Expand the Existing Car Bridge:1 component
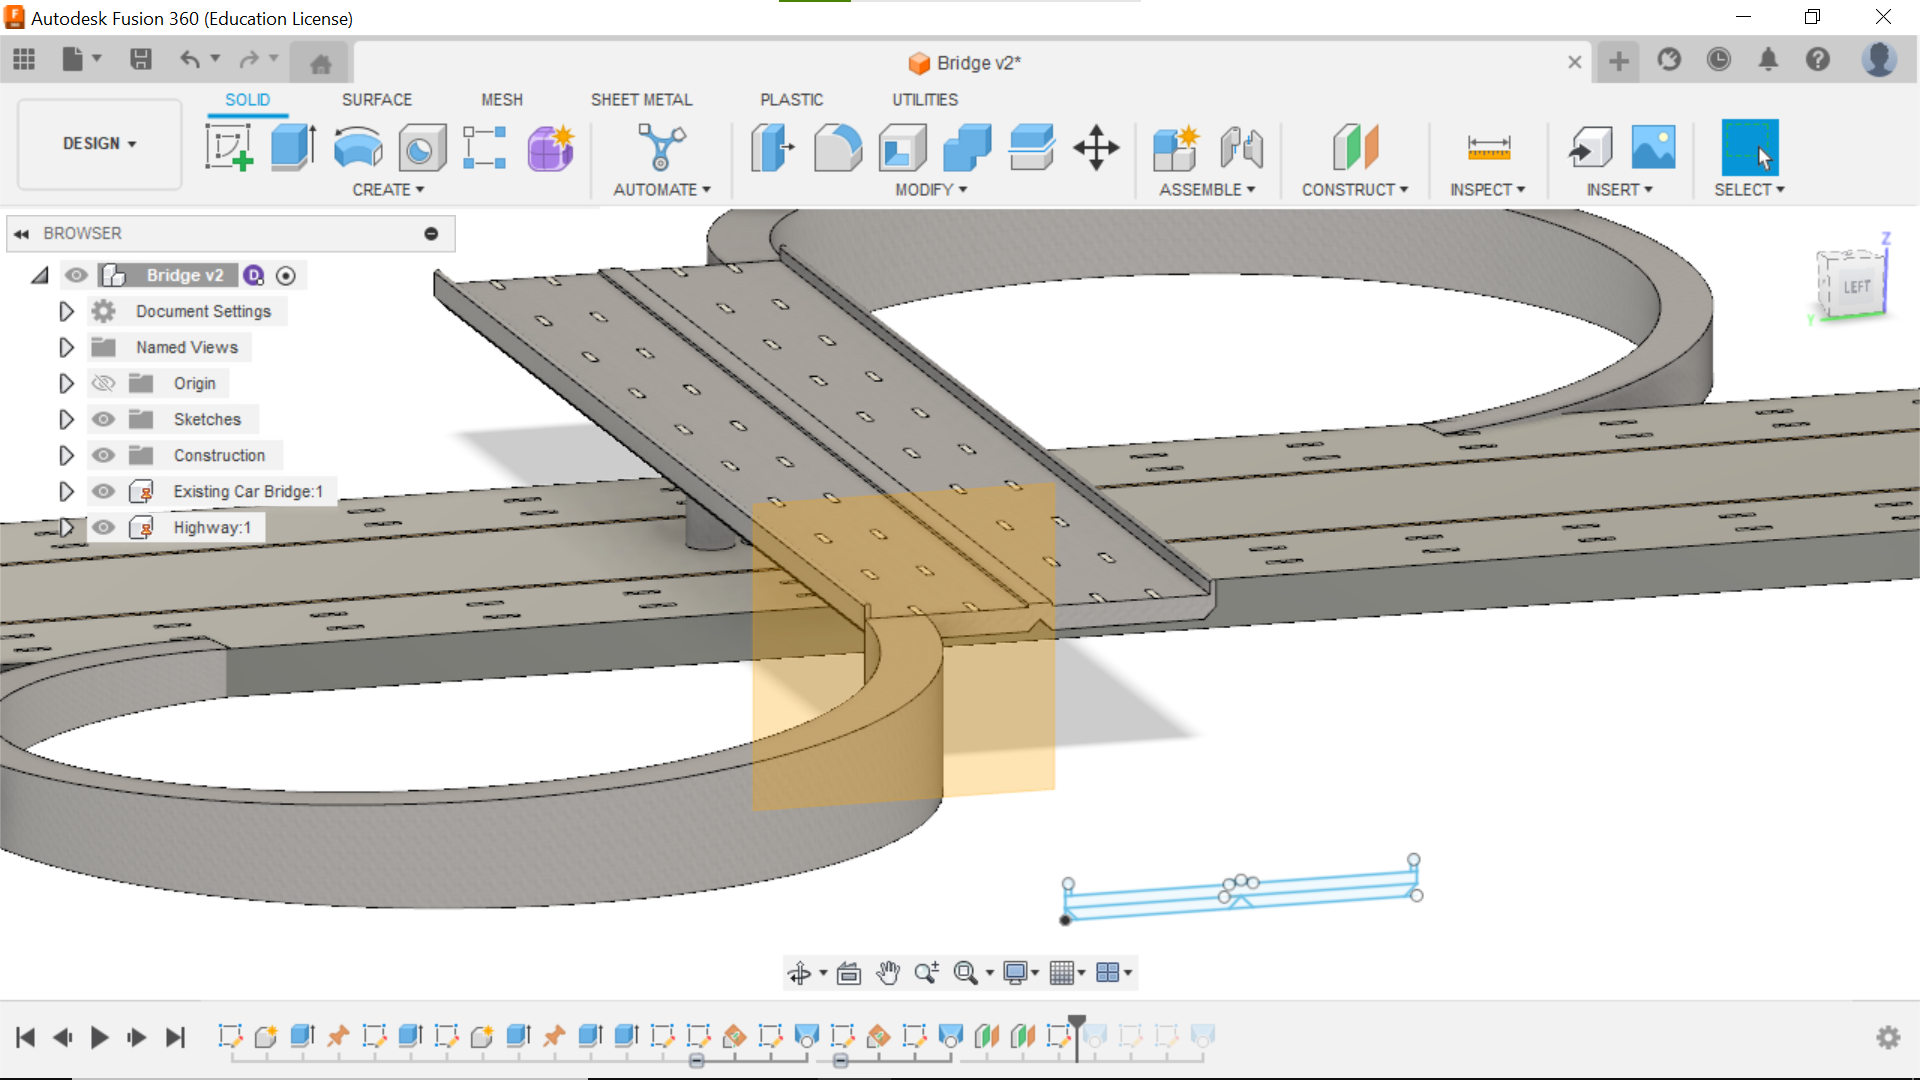 pyautogui.click(x=66, y=491)
